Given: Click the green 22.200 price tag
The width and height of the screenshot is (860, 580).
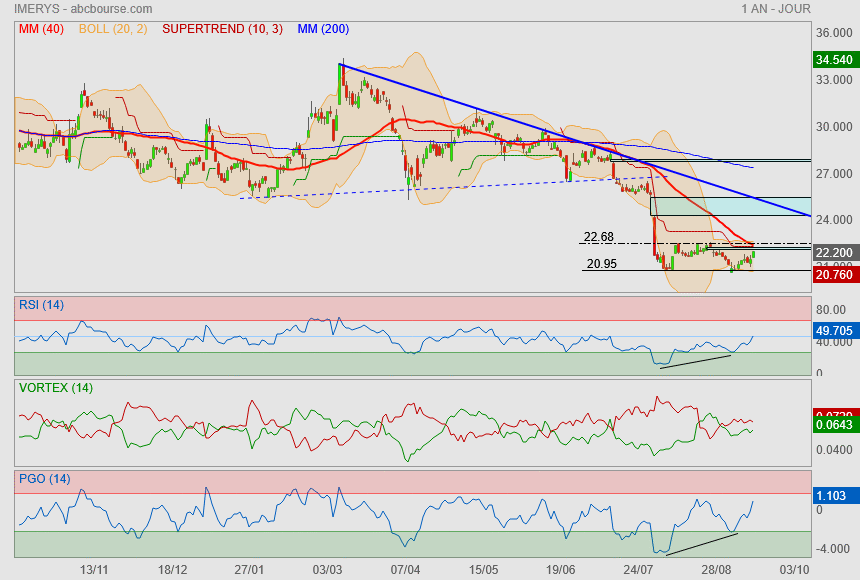Looking at the screenshot, I should coord(833,252).
